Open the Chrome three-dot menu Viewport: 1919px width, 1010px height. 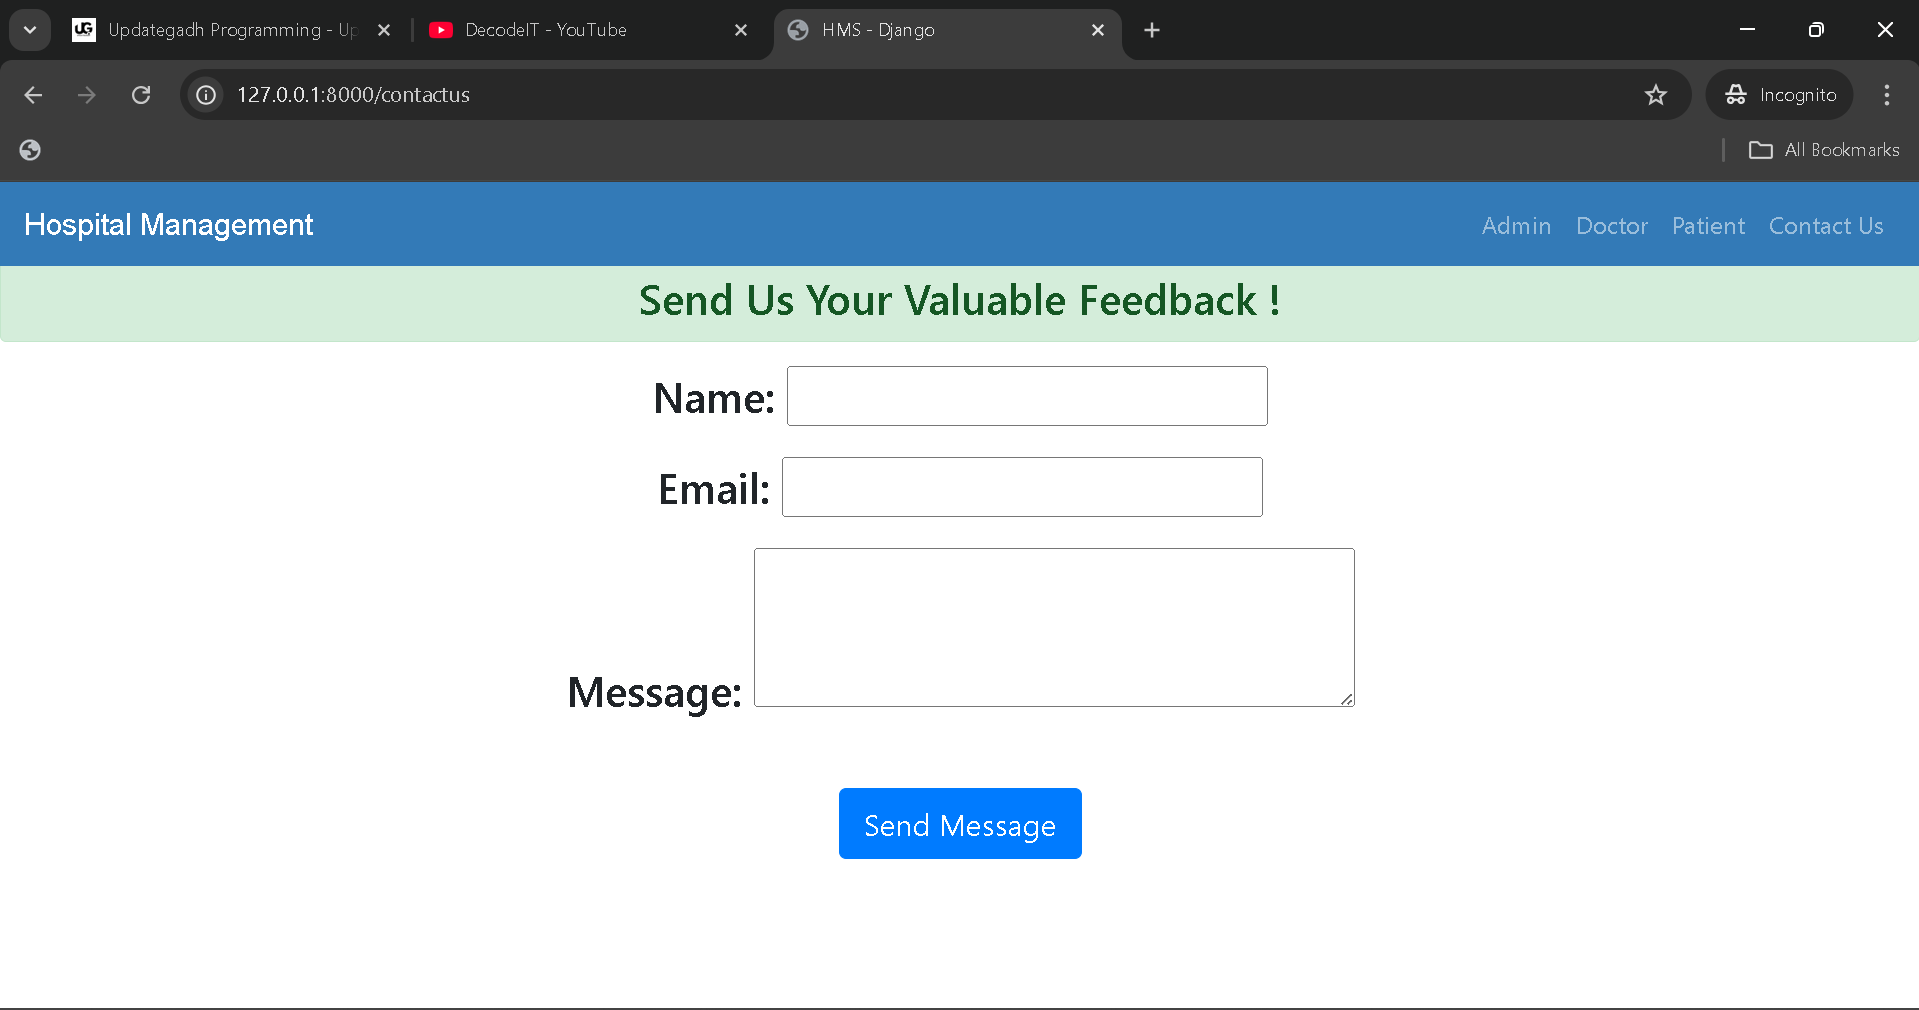pyautogui.click(x=1887, y=95)
